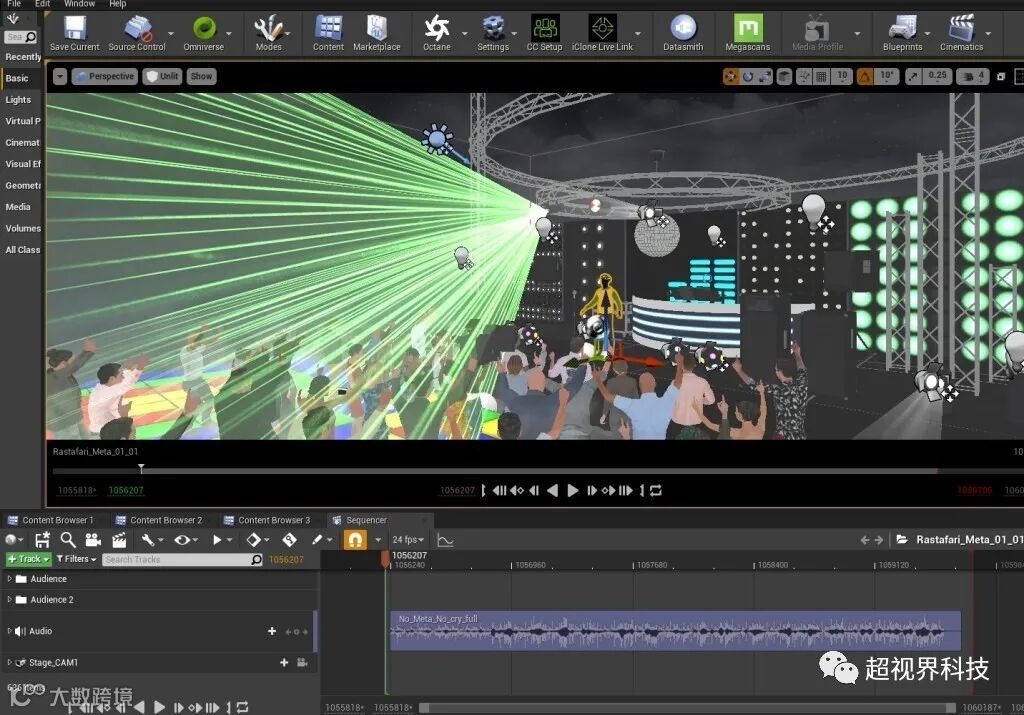The width and height of the screenshot is (1024, 715).
Task: Expand the Audience 2 folder track
Action: pos(9,599)
